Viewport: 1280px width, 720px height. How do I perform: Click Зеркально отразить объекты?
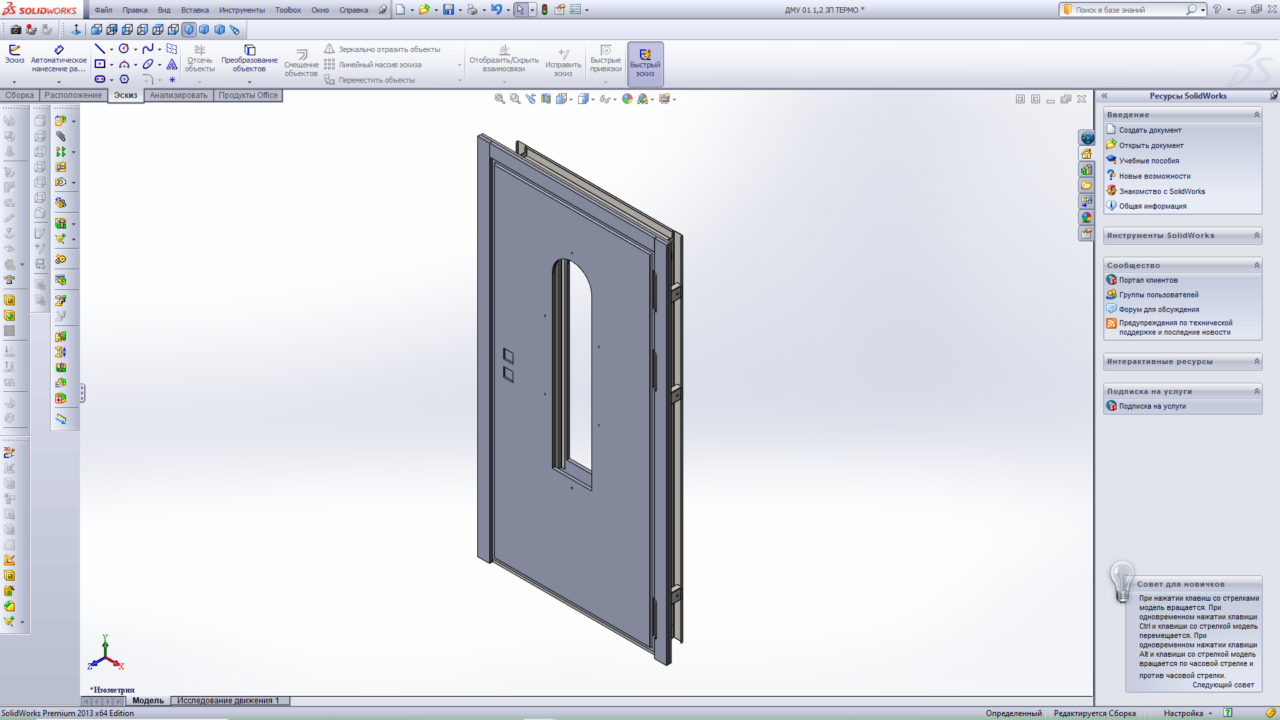tap(382, 49)
